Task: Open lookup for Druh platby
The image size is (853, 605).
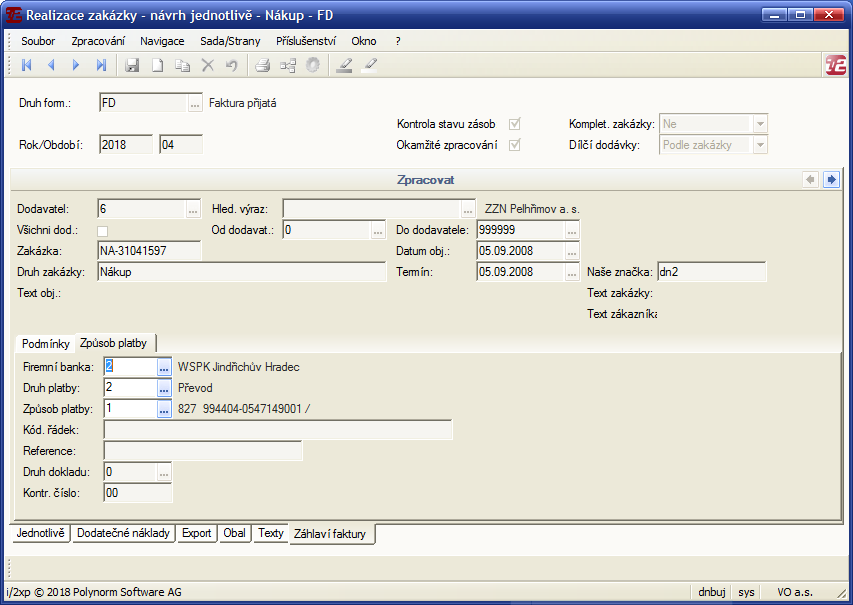Action: 164,388
